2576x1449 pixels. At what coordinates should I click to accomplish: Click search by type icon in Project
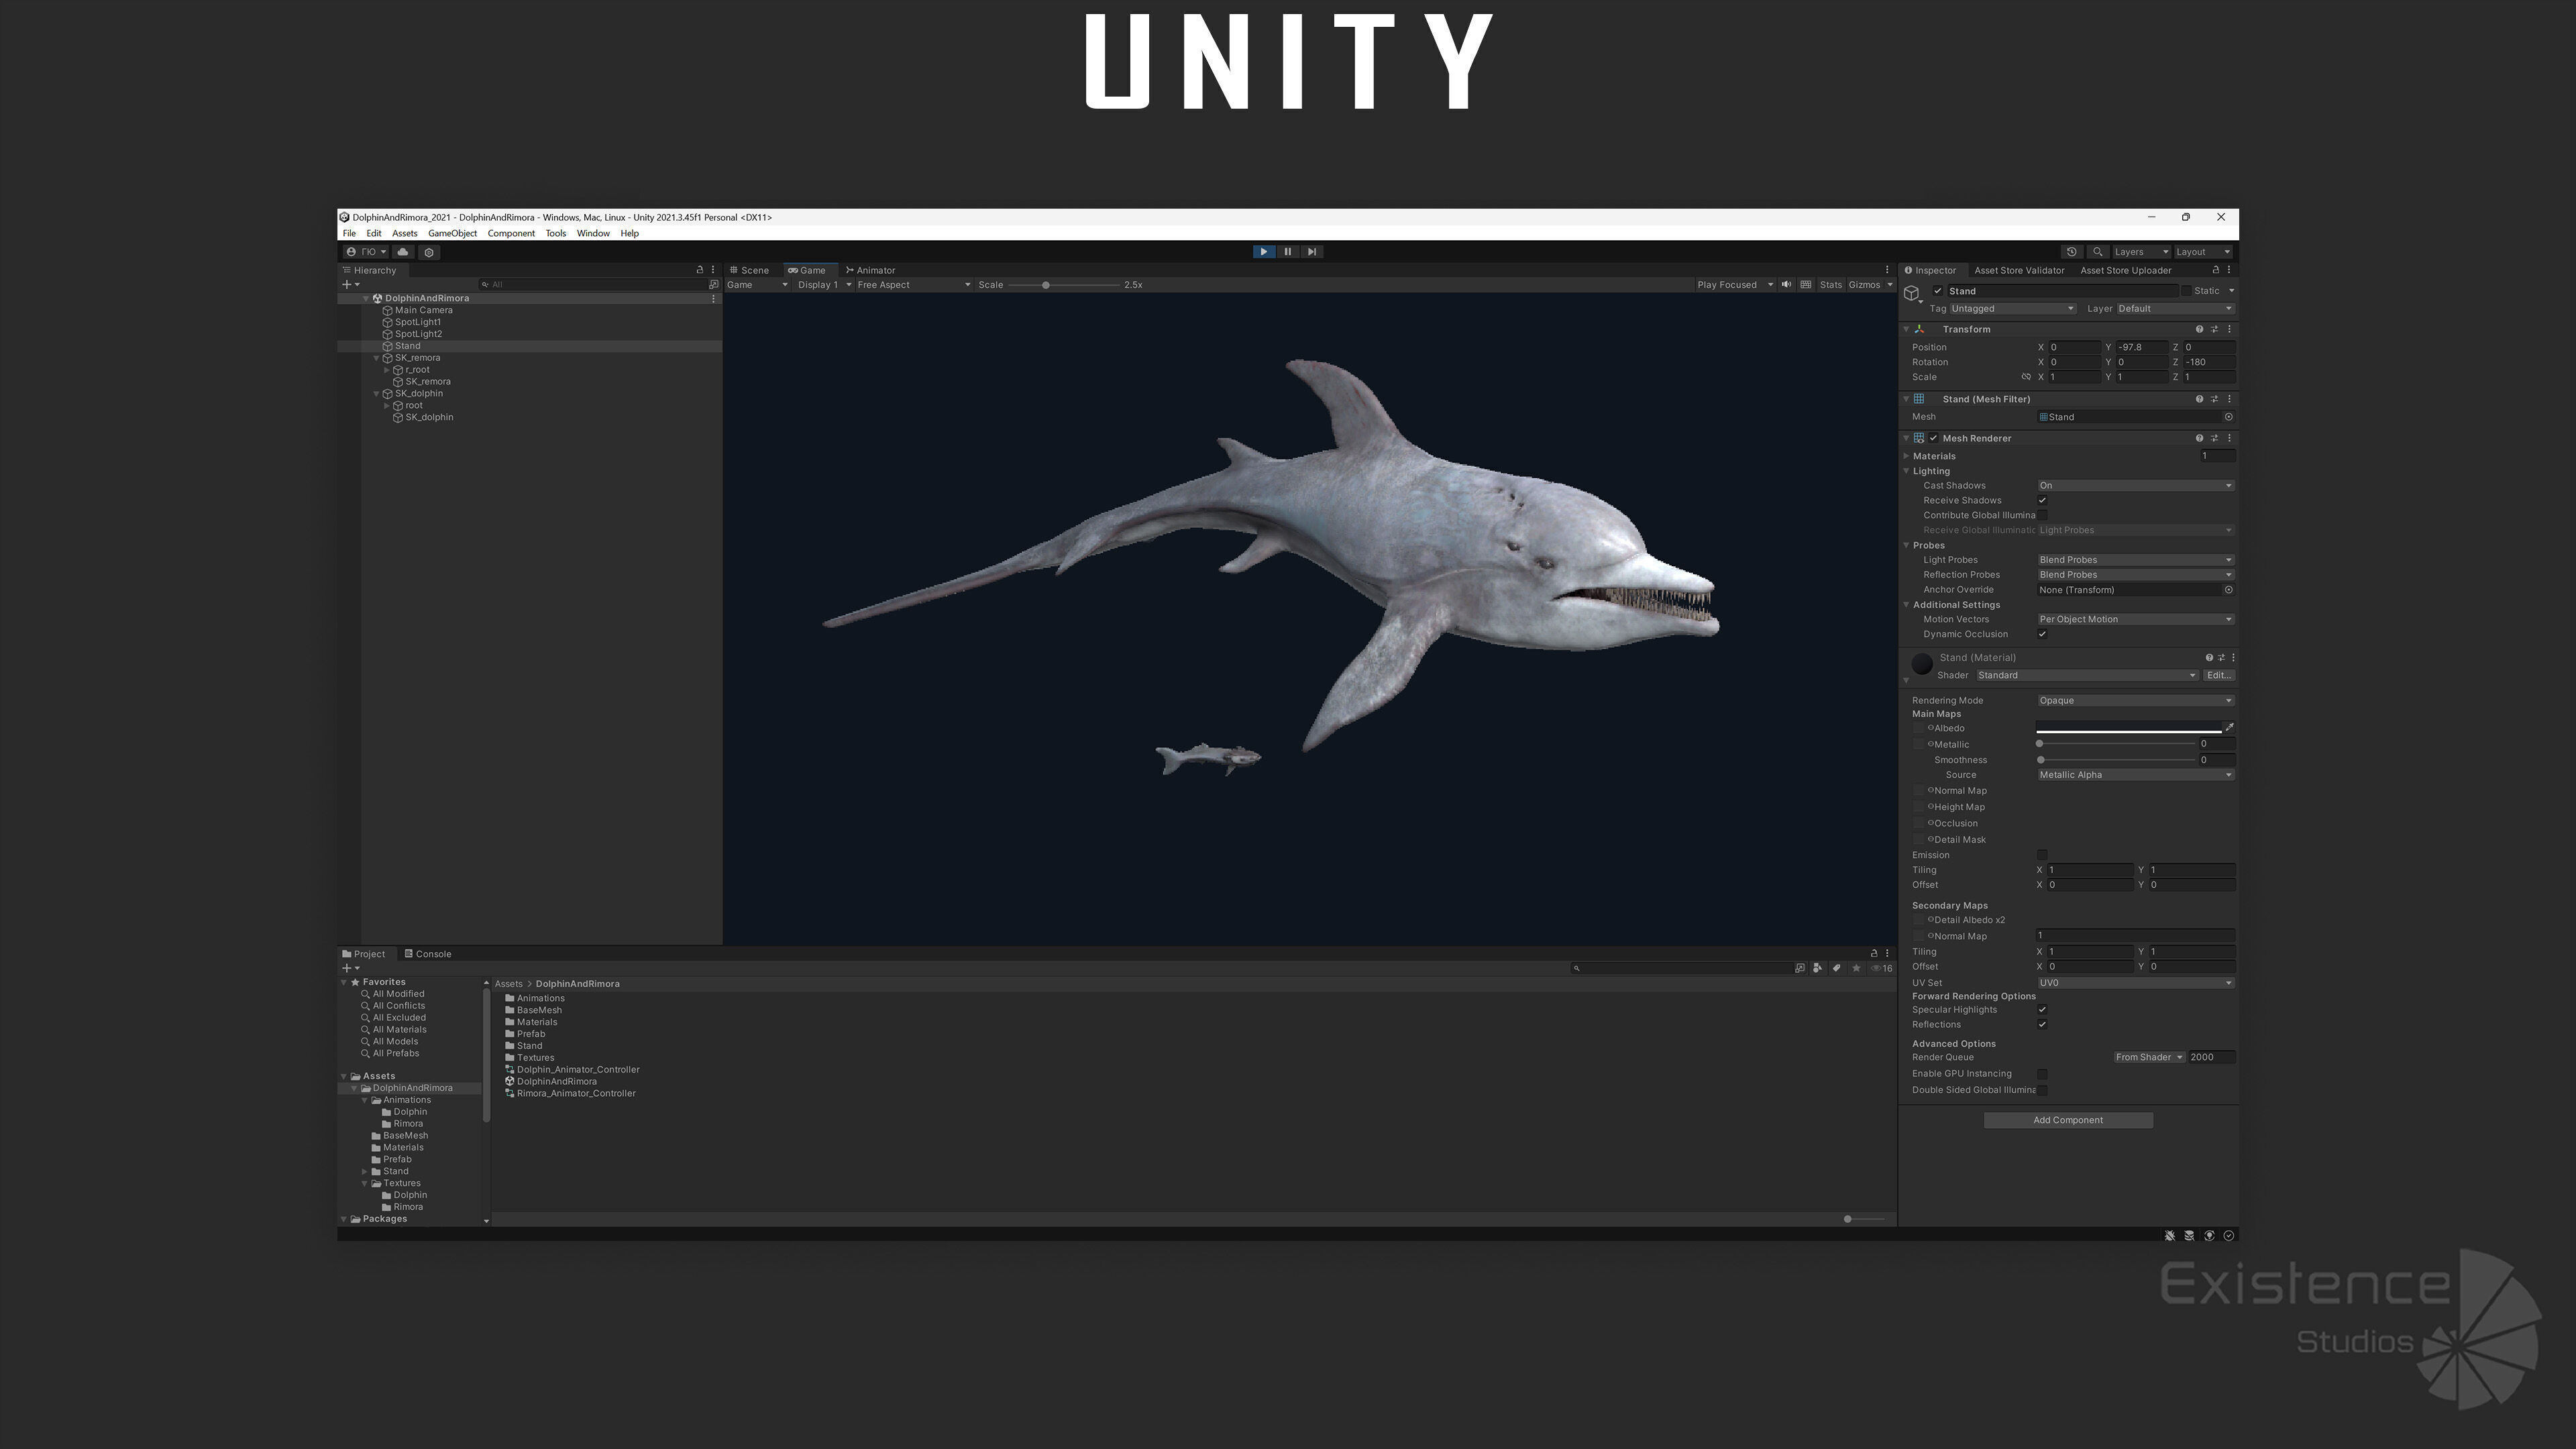click(1818, 968)
